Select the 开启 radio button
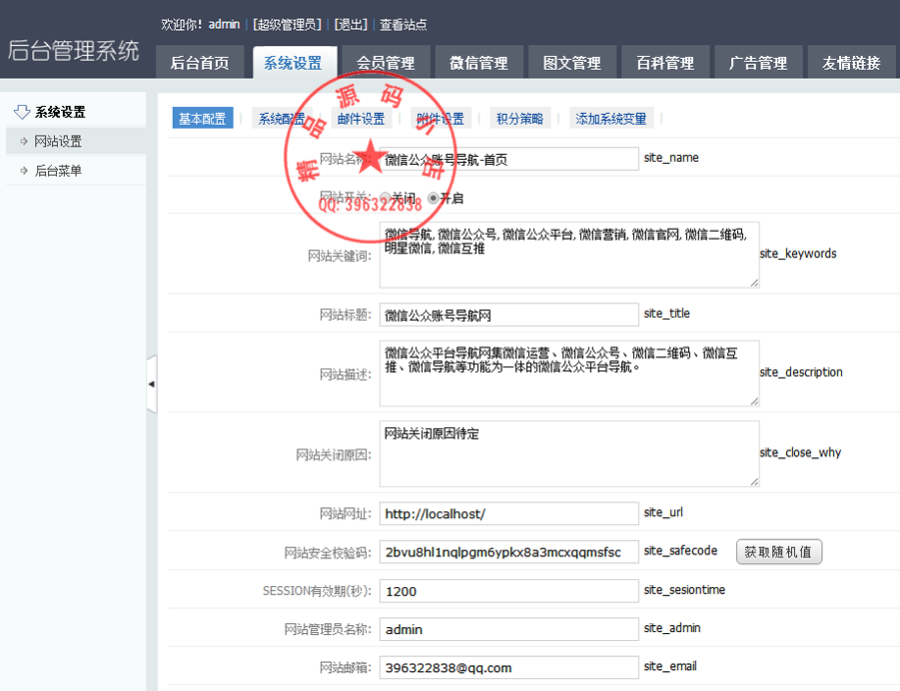Image resolution: width=900 pixels, height=691 pixels. [433, 198]
